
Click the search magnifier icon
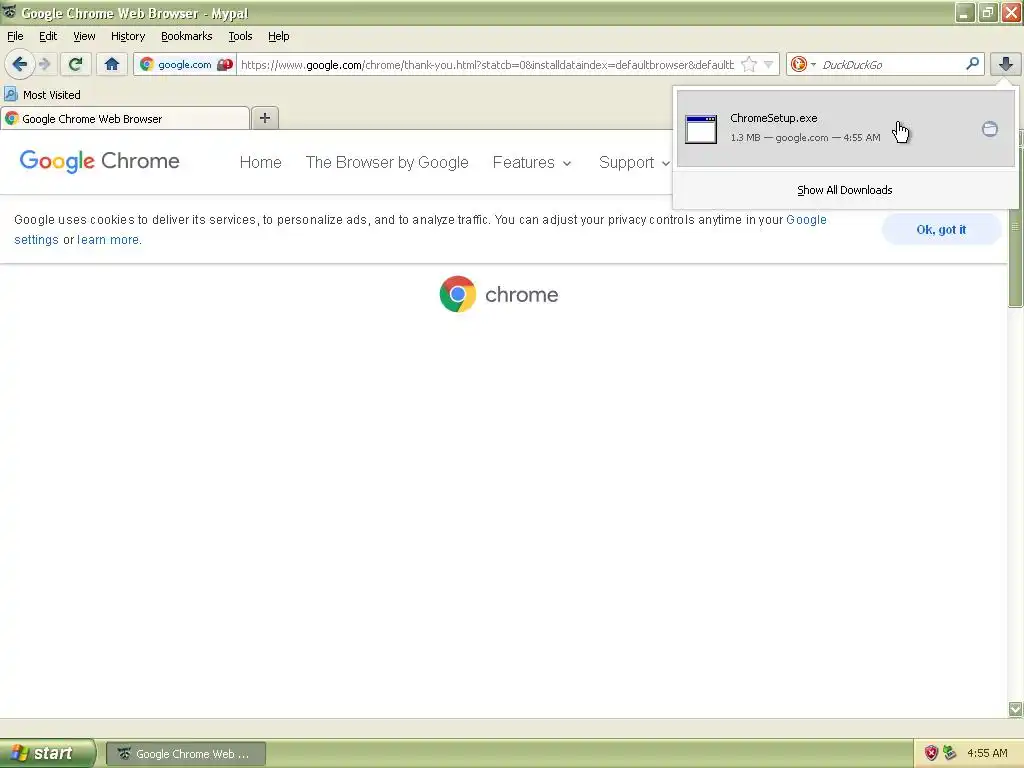tap(972, 64)
